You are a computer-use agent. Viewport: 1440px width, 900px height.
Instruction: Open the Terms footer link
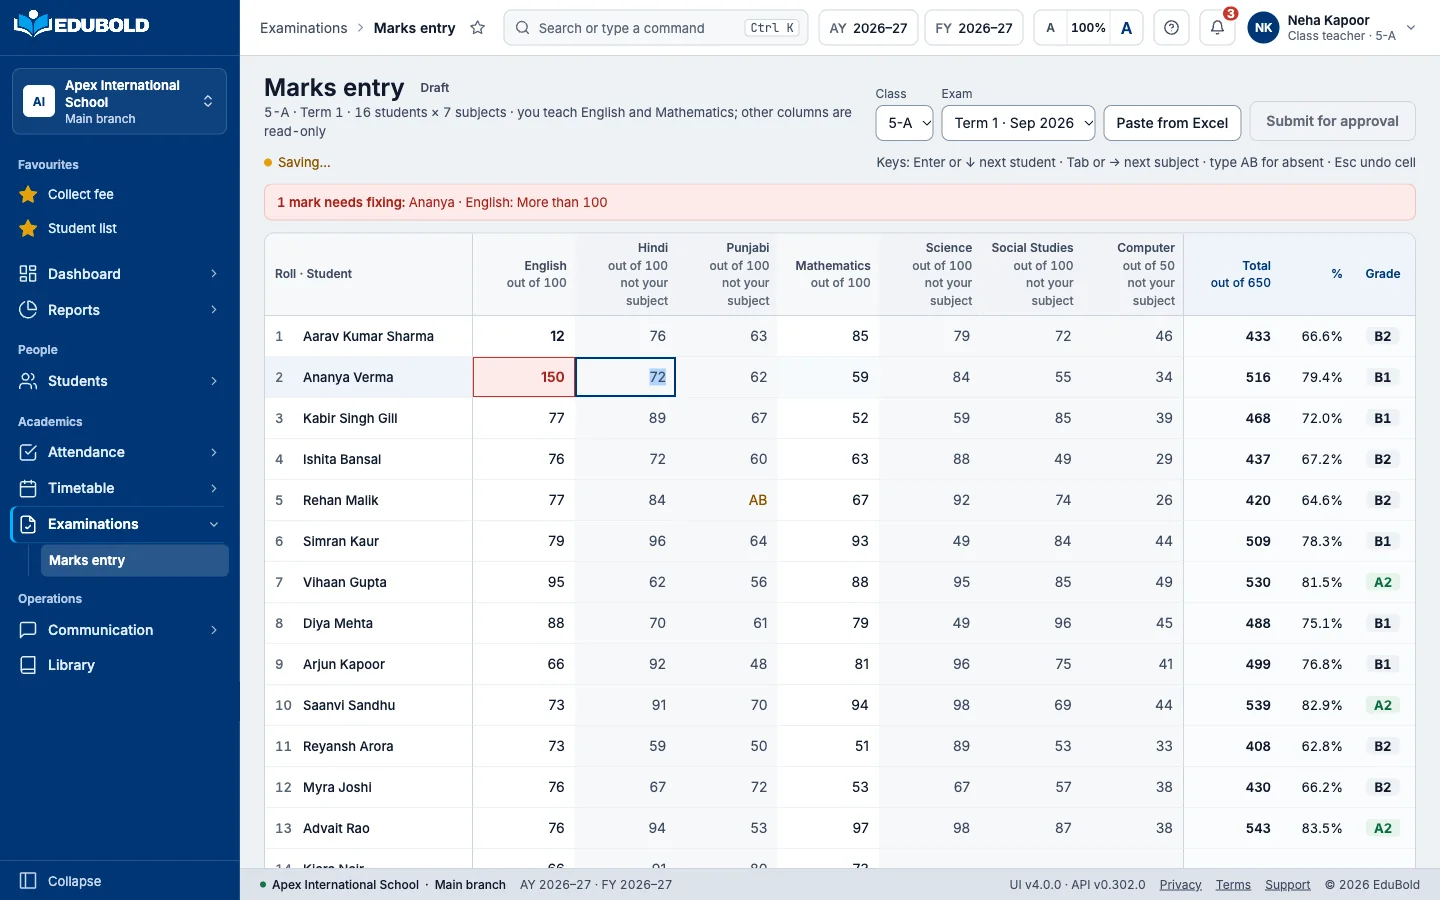click(1233, 885)
